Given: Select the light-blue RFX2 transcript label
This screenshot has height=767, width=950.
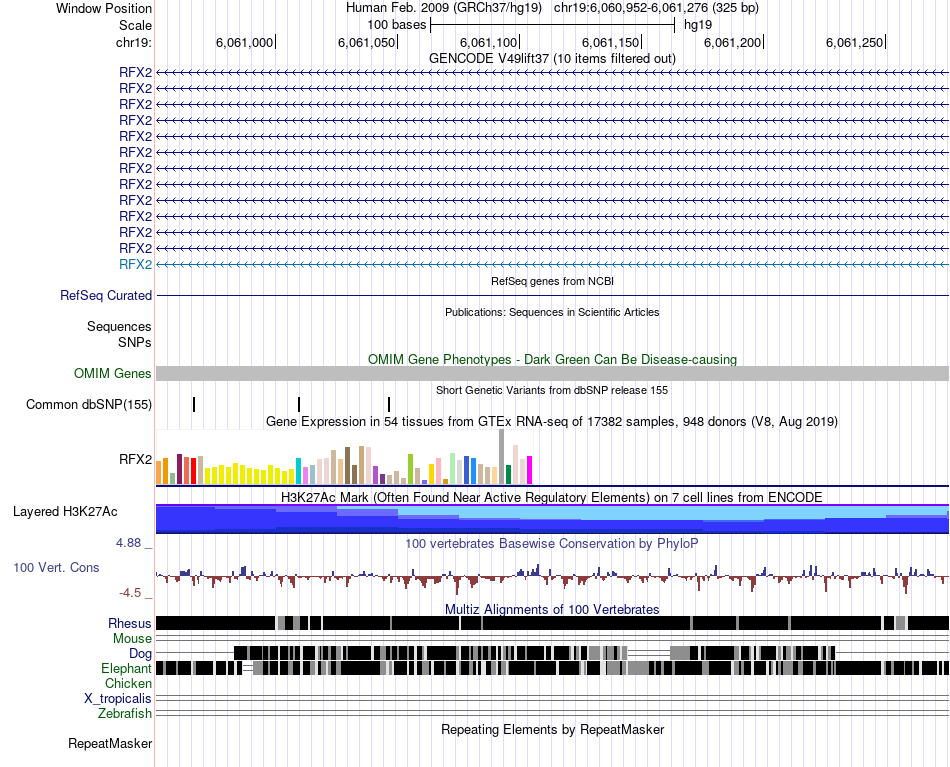Looking at the screenshot, I should [x=135, y=264].
